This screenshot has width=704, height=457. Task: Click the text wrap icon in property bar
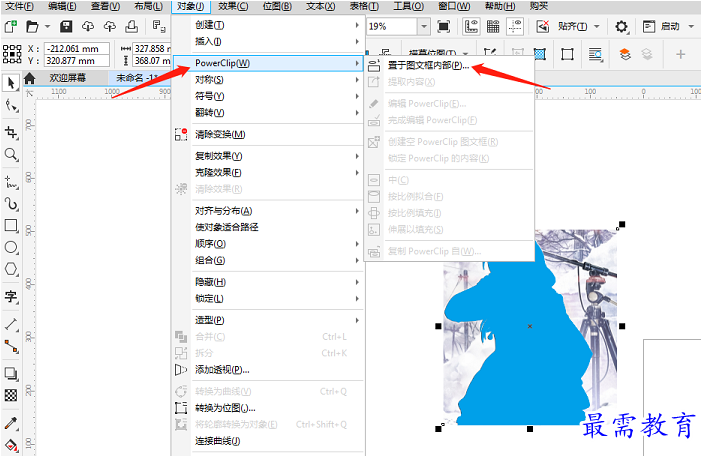[x=595, y=54]
